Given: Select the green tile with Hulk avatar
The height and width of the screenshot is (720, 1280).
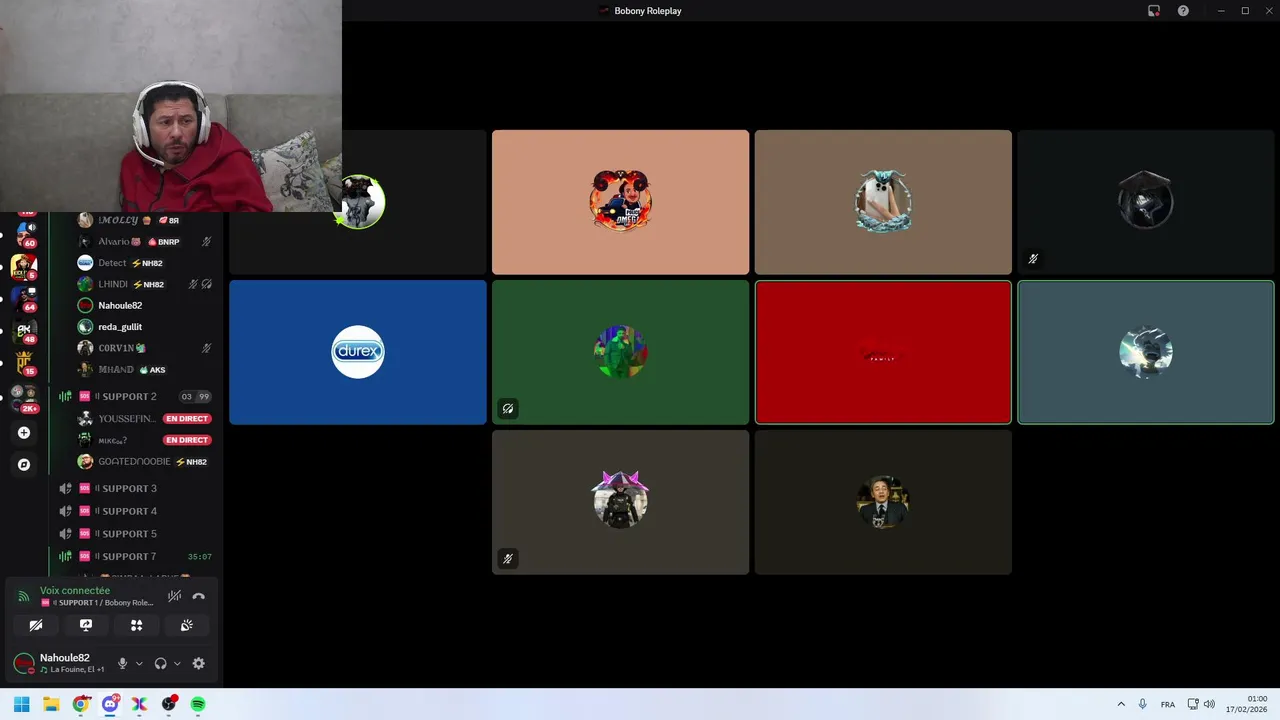Looking at the screenshot, I should [x=620, y=352].
